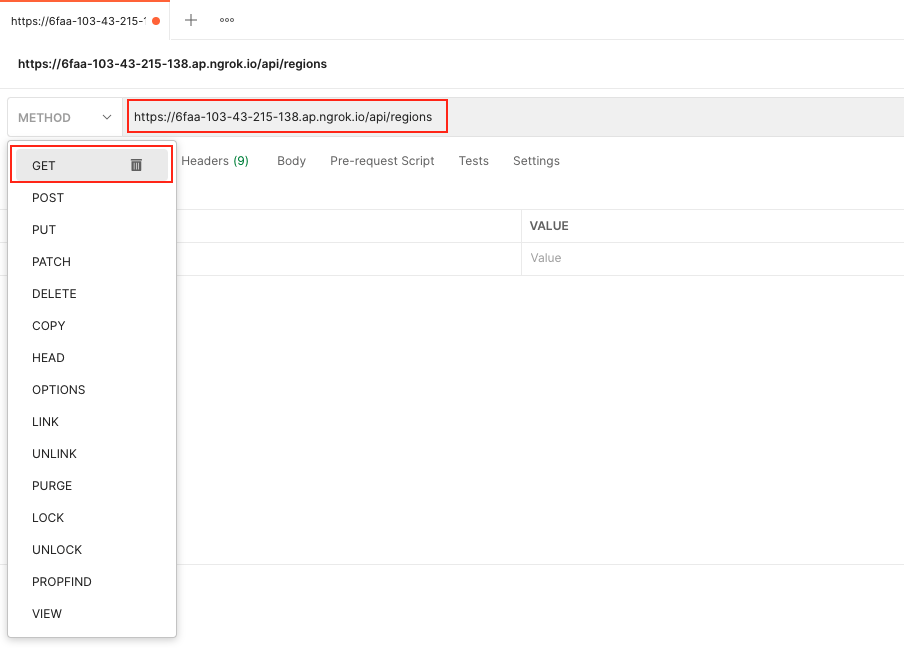Pick PUT request method
Image resolution: width=904 pixels, height=648 pixels.
44,230
